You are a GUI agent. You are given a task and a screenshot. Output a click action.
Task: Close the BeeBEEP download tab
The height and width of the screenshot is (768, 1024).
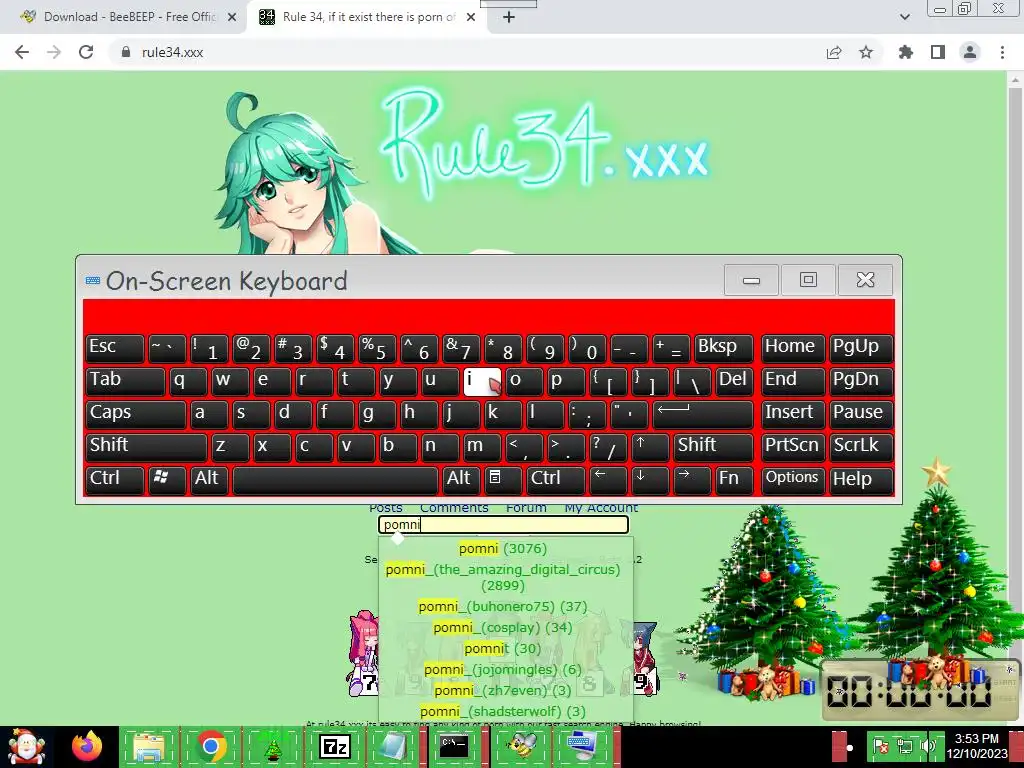(x=232, y=18)
